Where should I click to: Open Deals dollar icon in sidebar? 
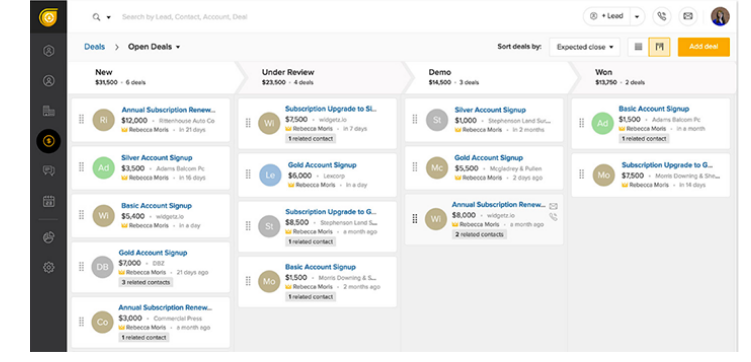(48, 141)
